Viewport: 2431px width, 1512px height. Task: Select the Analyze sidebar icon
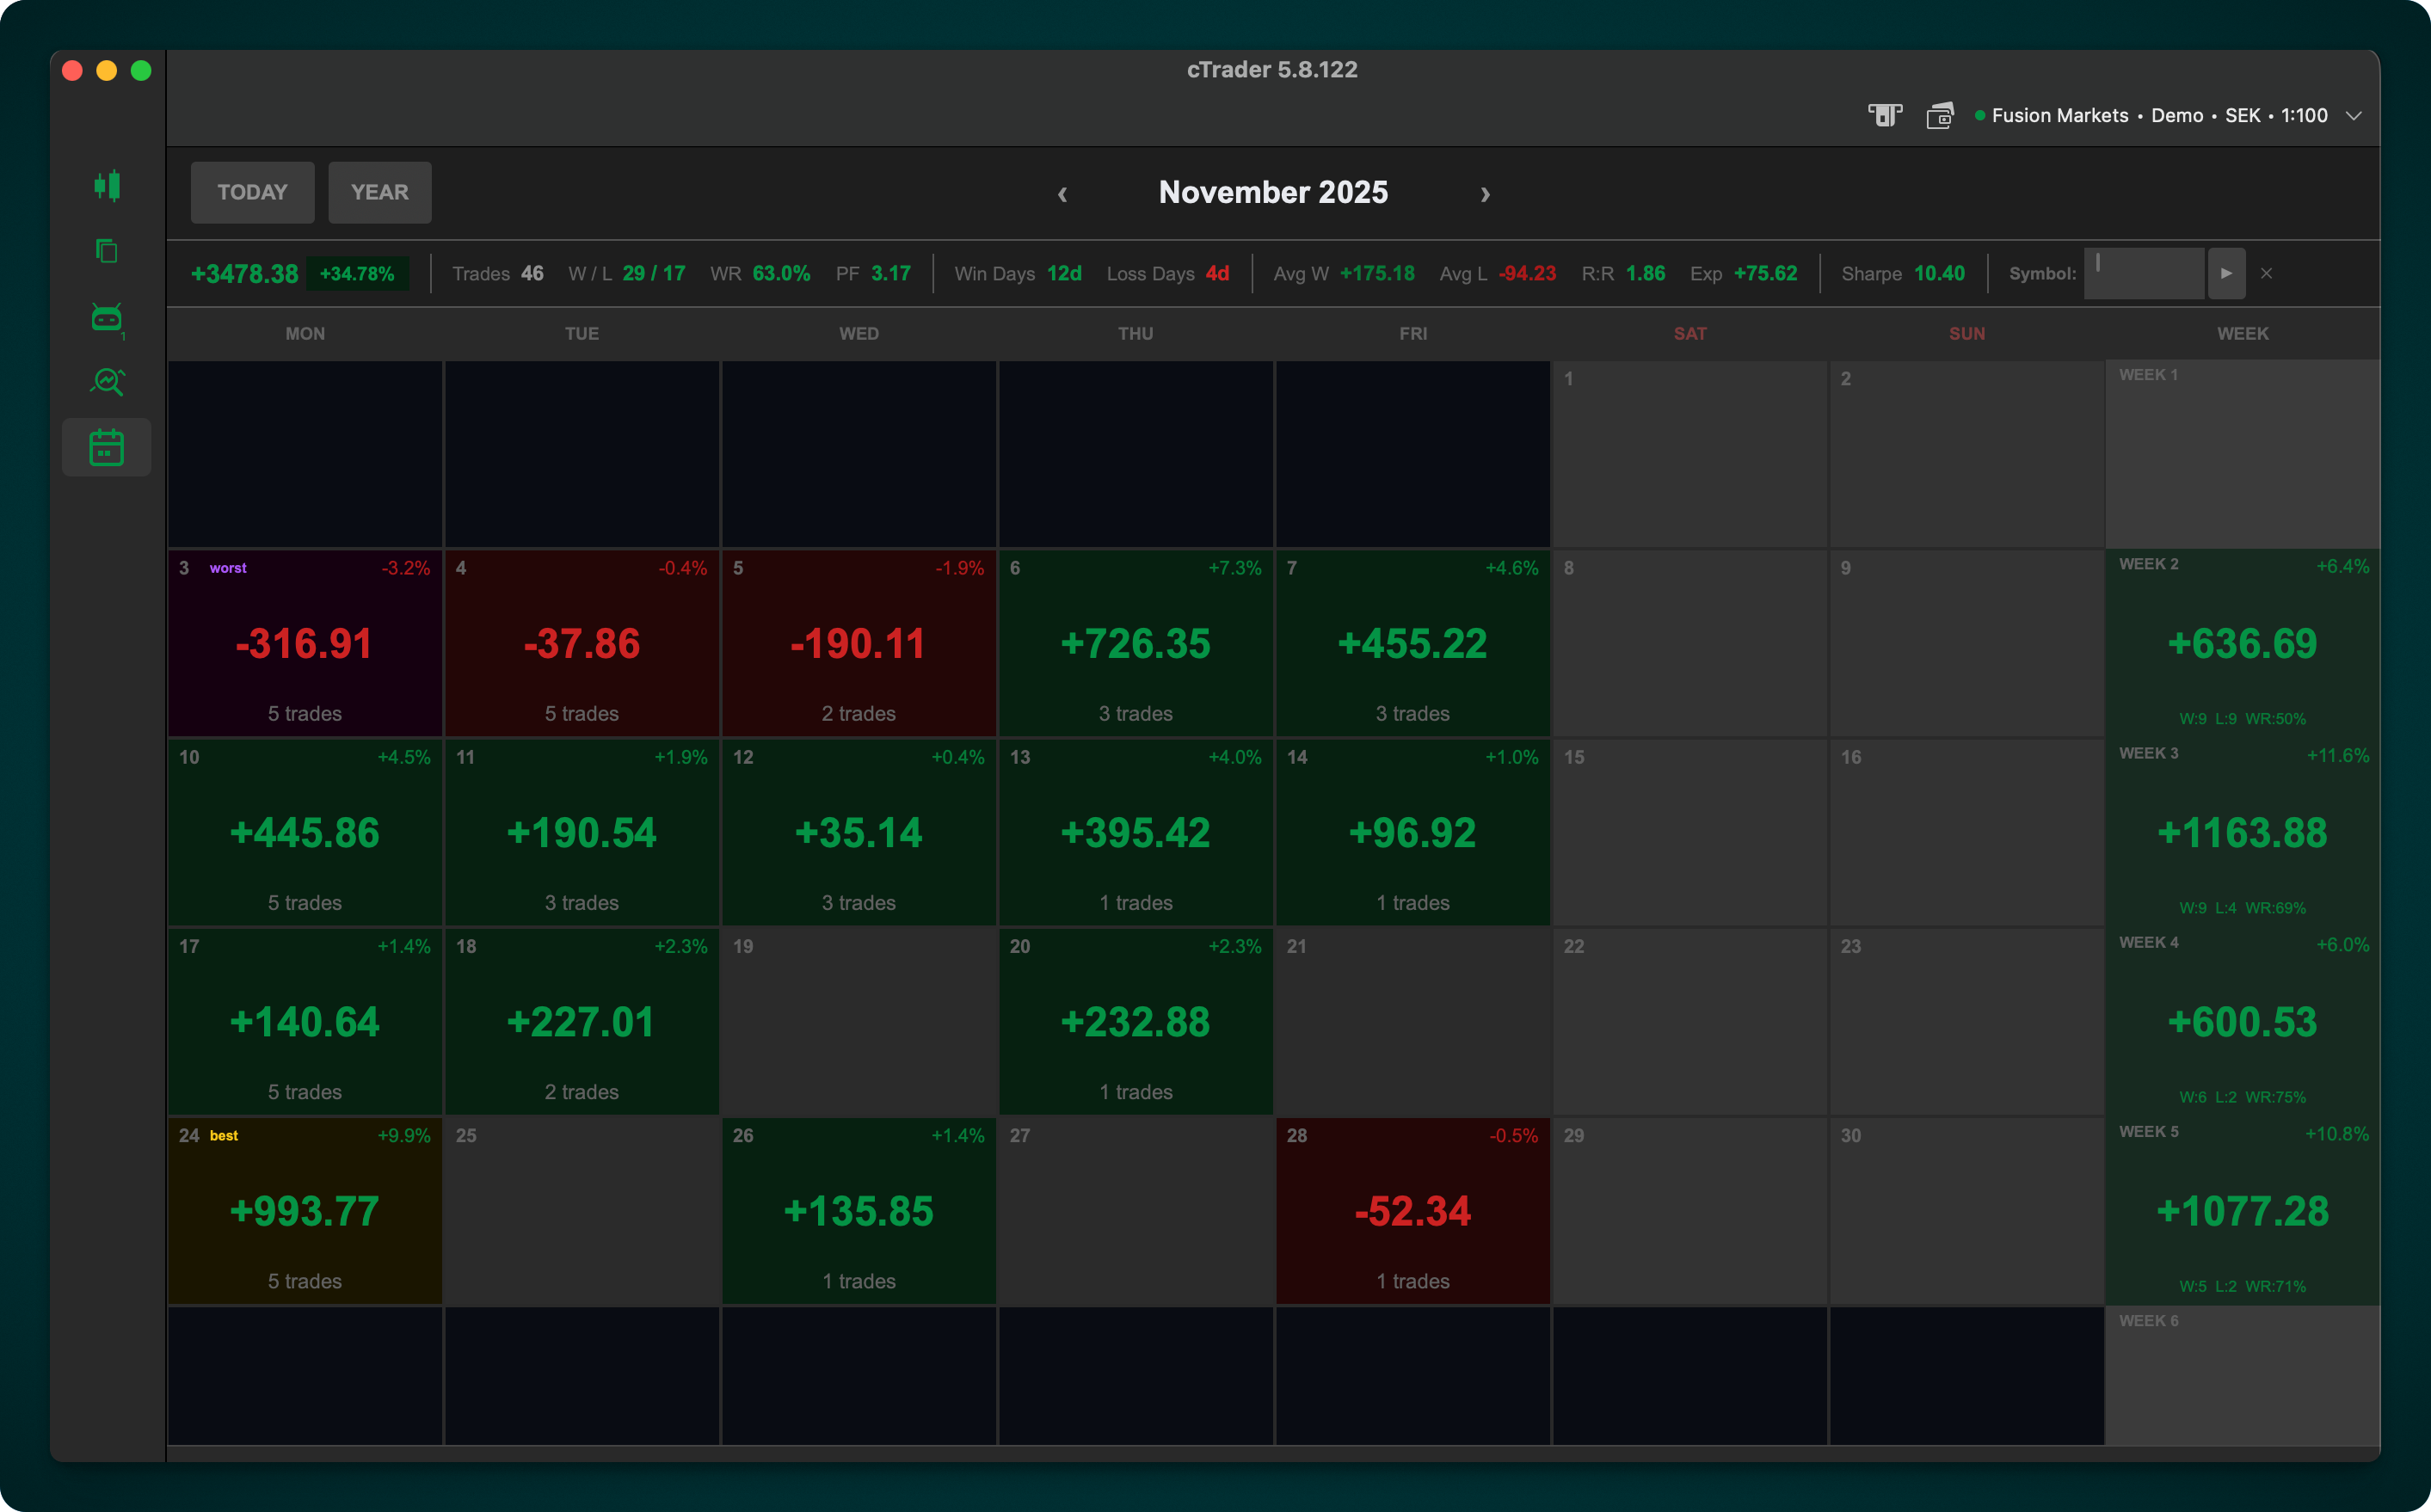[x=107, y=382]
